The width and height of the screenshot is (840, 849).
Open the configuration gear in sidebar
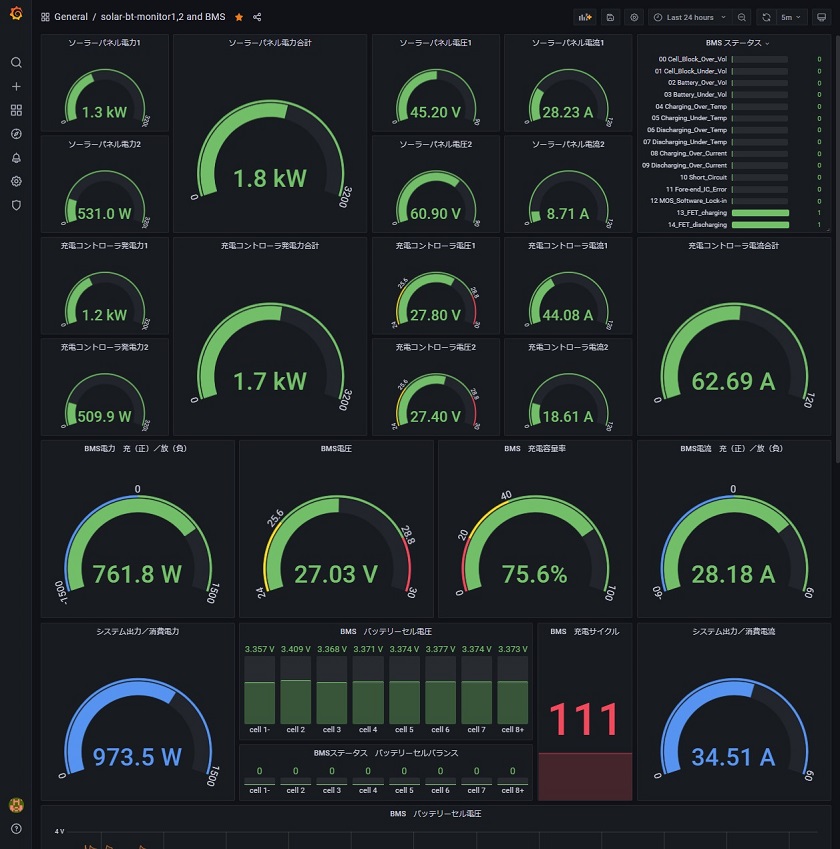coord(16,181)
